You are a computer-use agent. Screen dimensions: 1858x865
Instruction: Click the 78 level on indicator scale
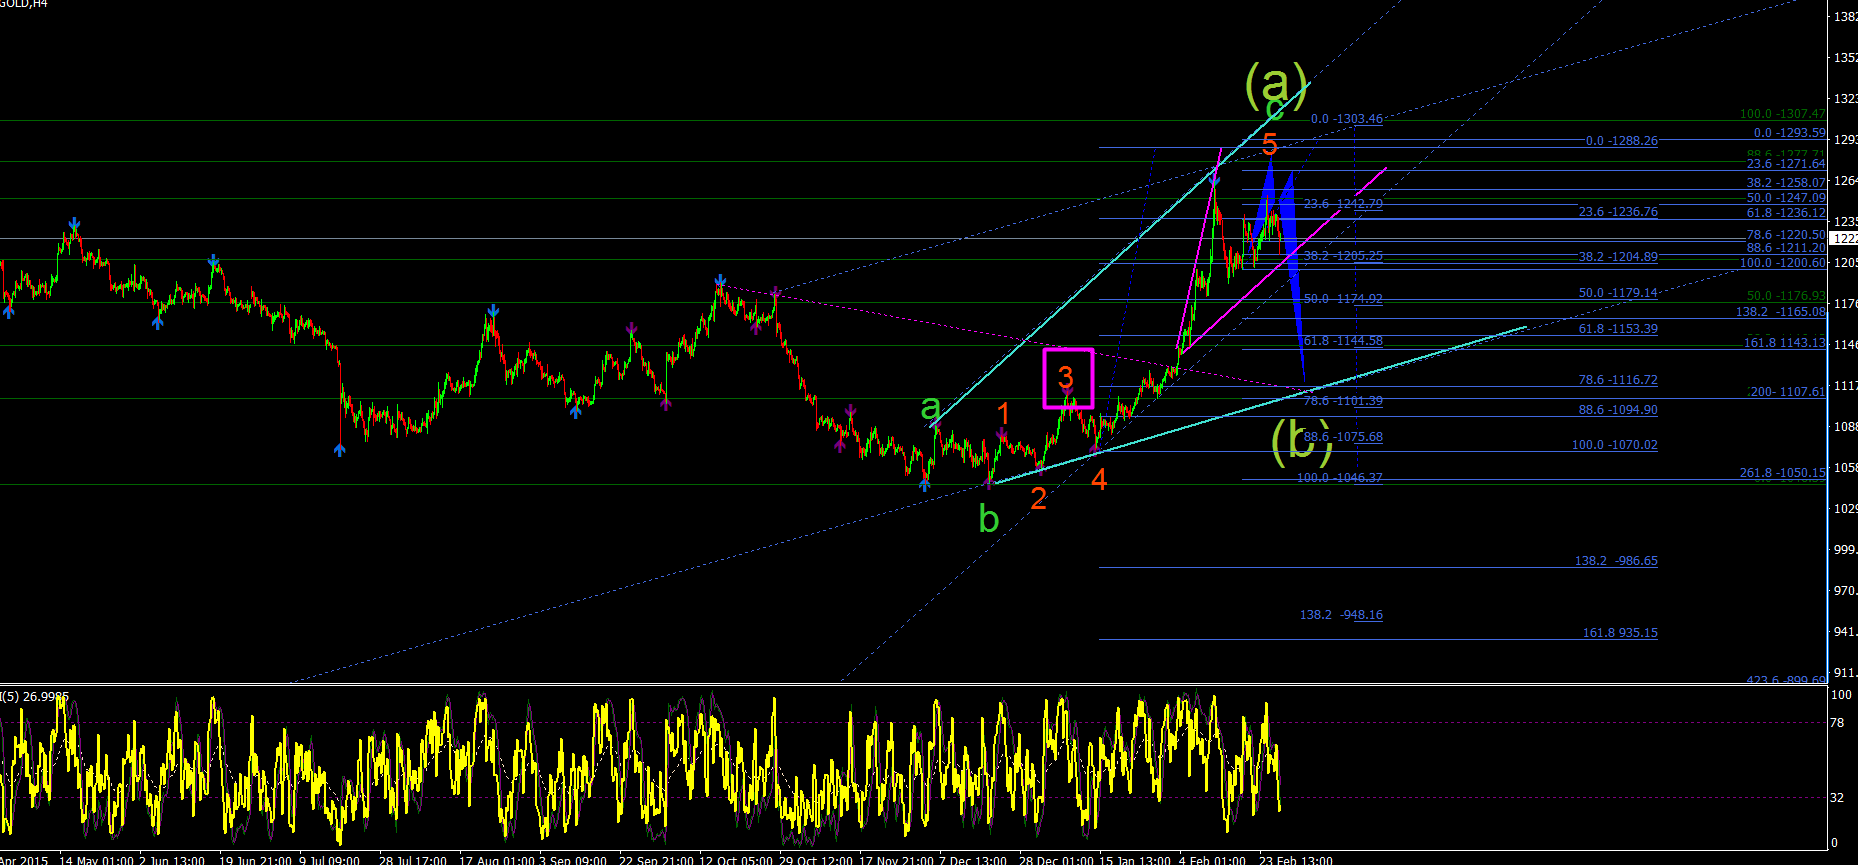point(1837,722)
